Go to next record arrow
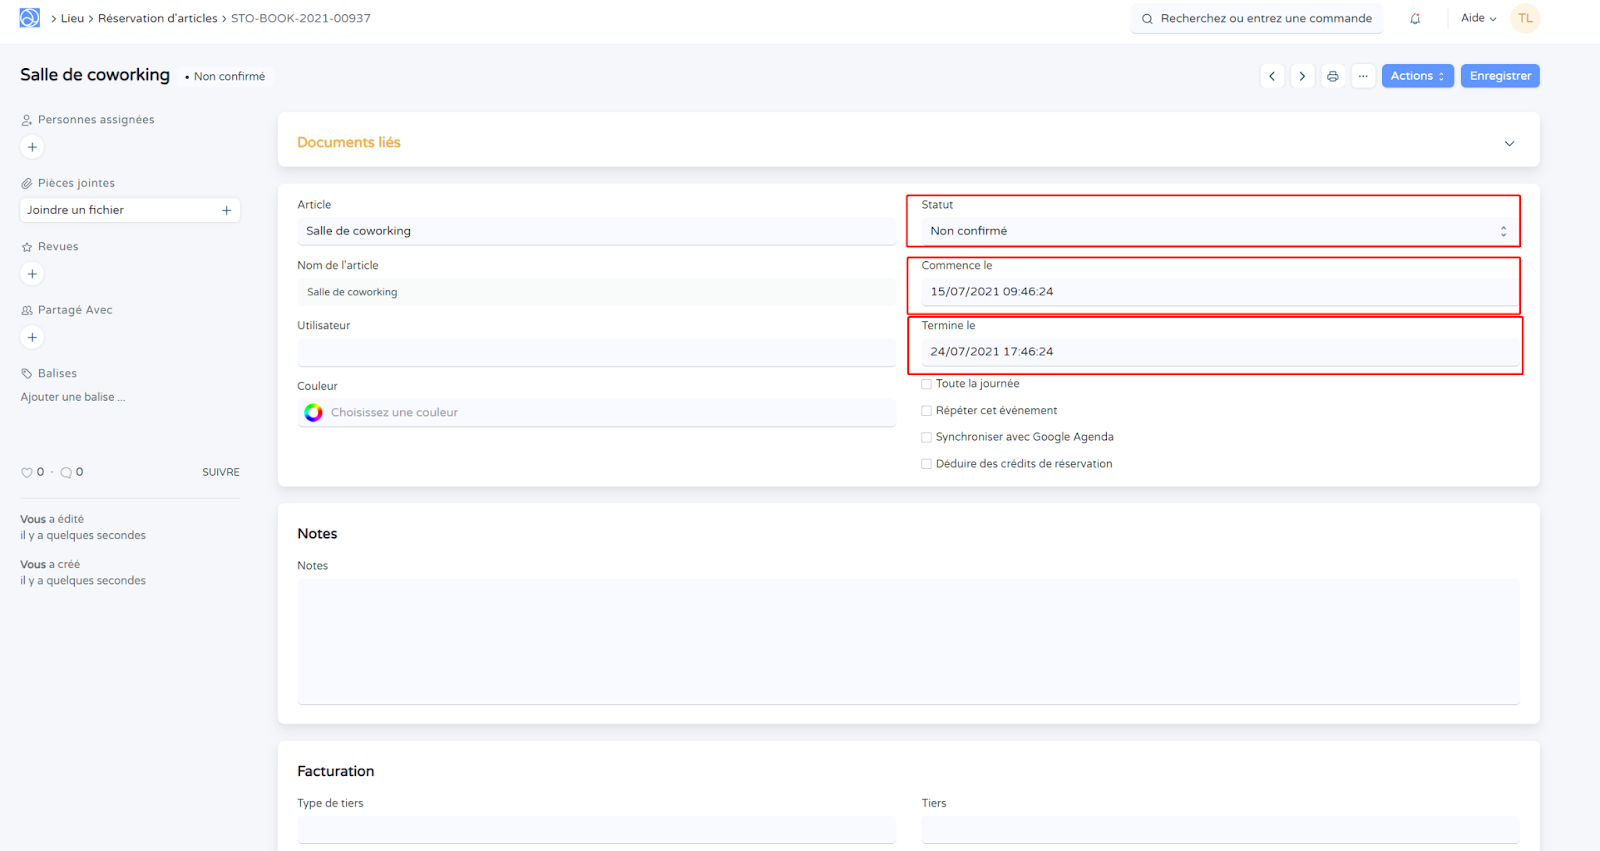Screen dimensions: 1600x851 pyautogui.click(x=1302, y=76)
